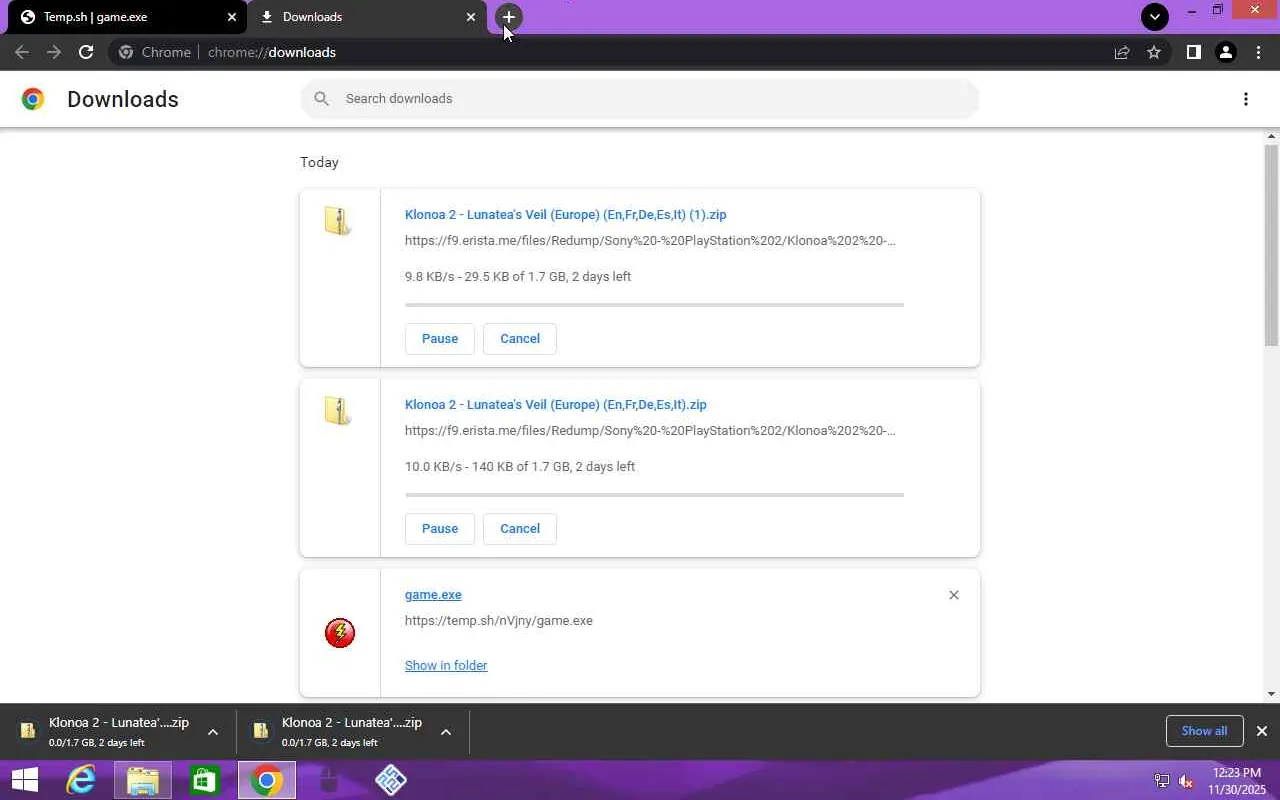1280x800 pixels.
Task: Open the Downloads page more actions menu
Action: [1246, 99]
